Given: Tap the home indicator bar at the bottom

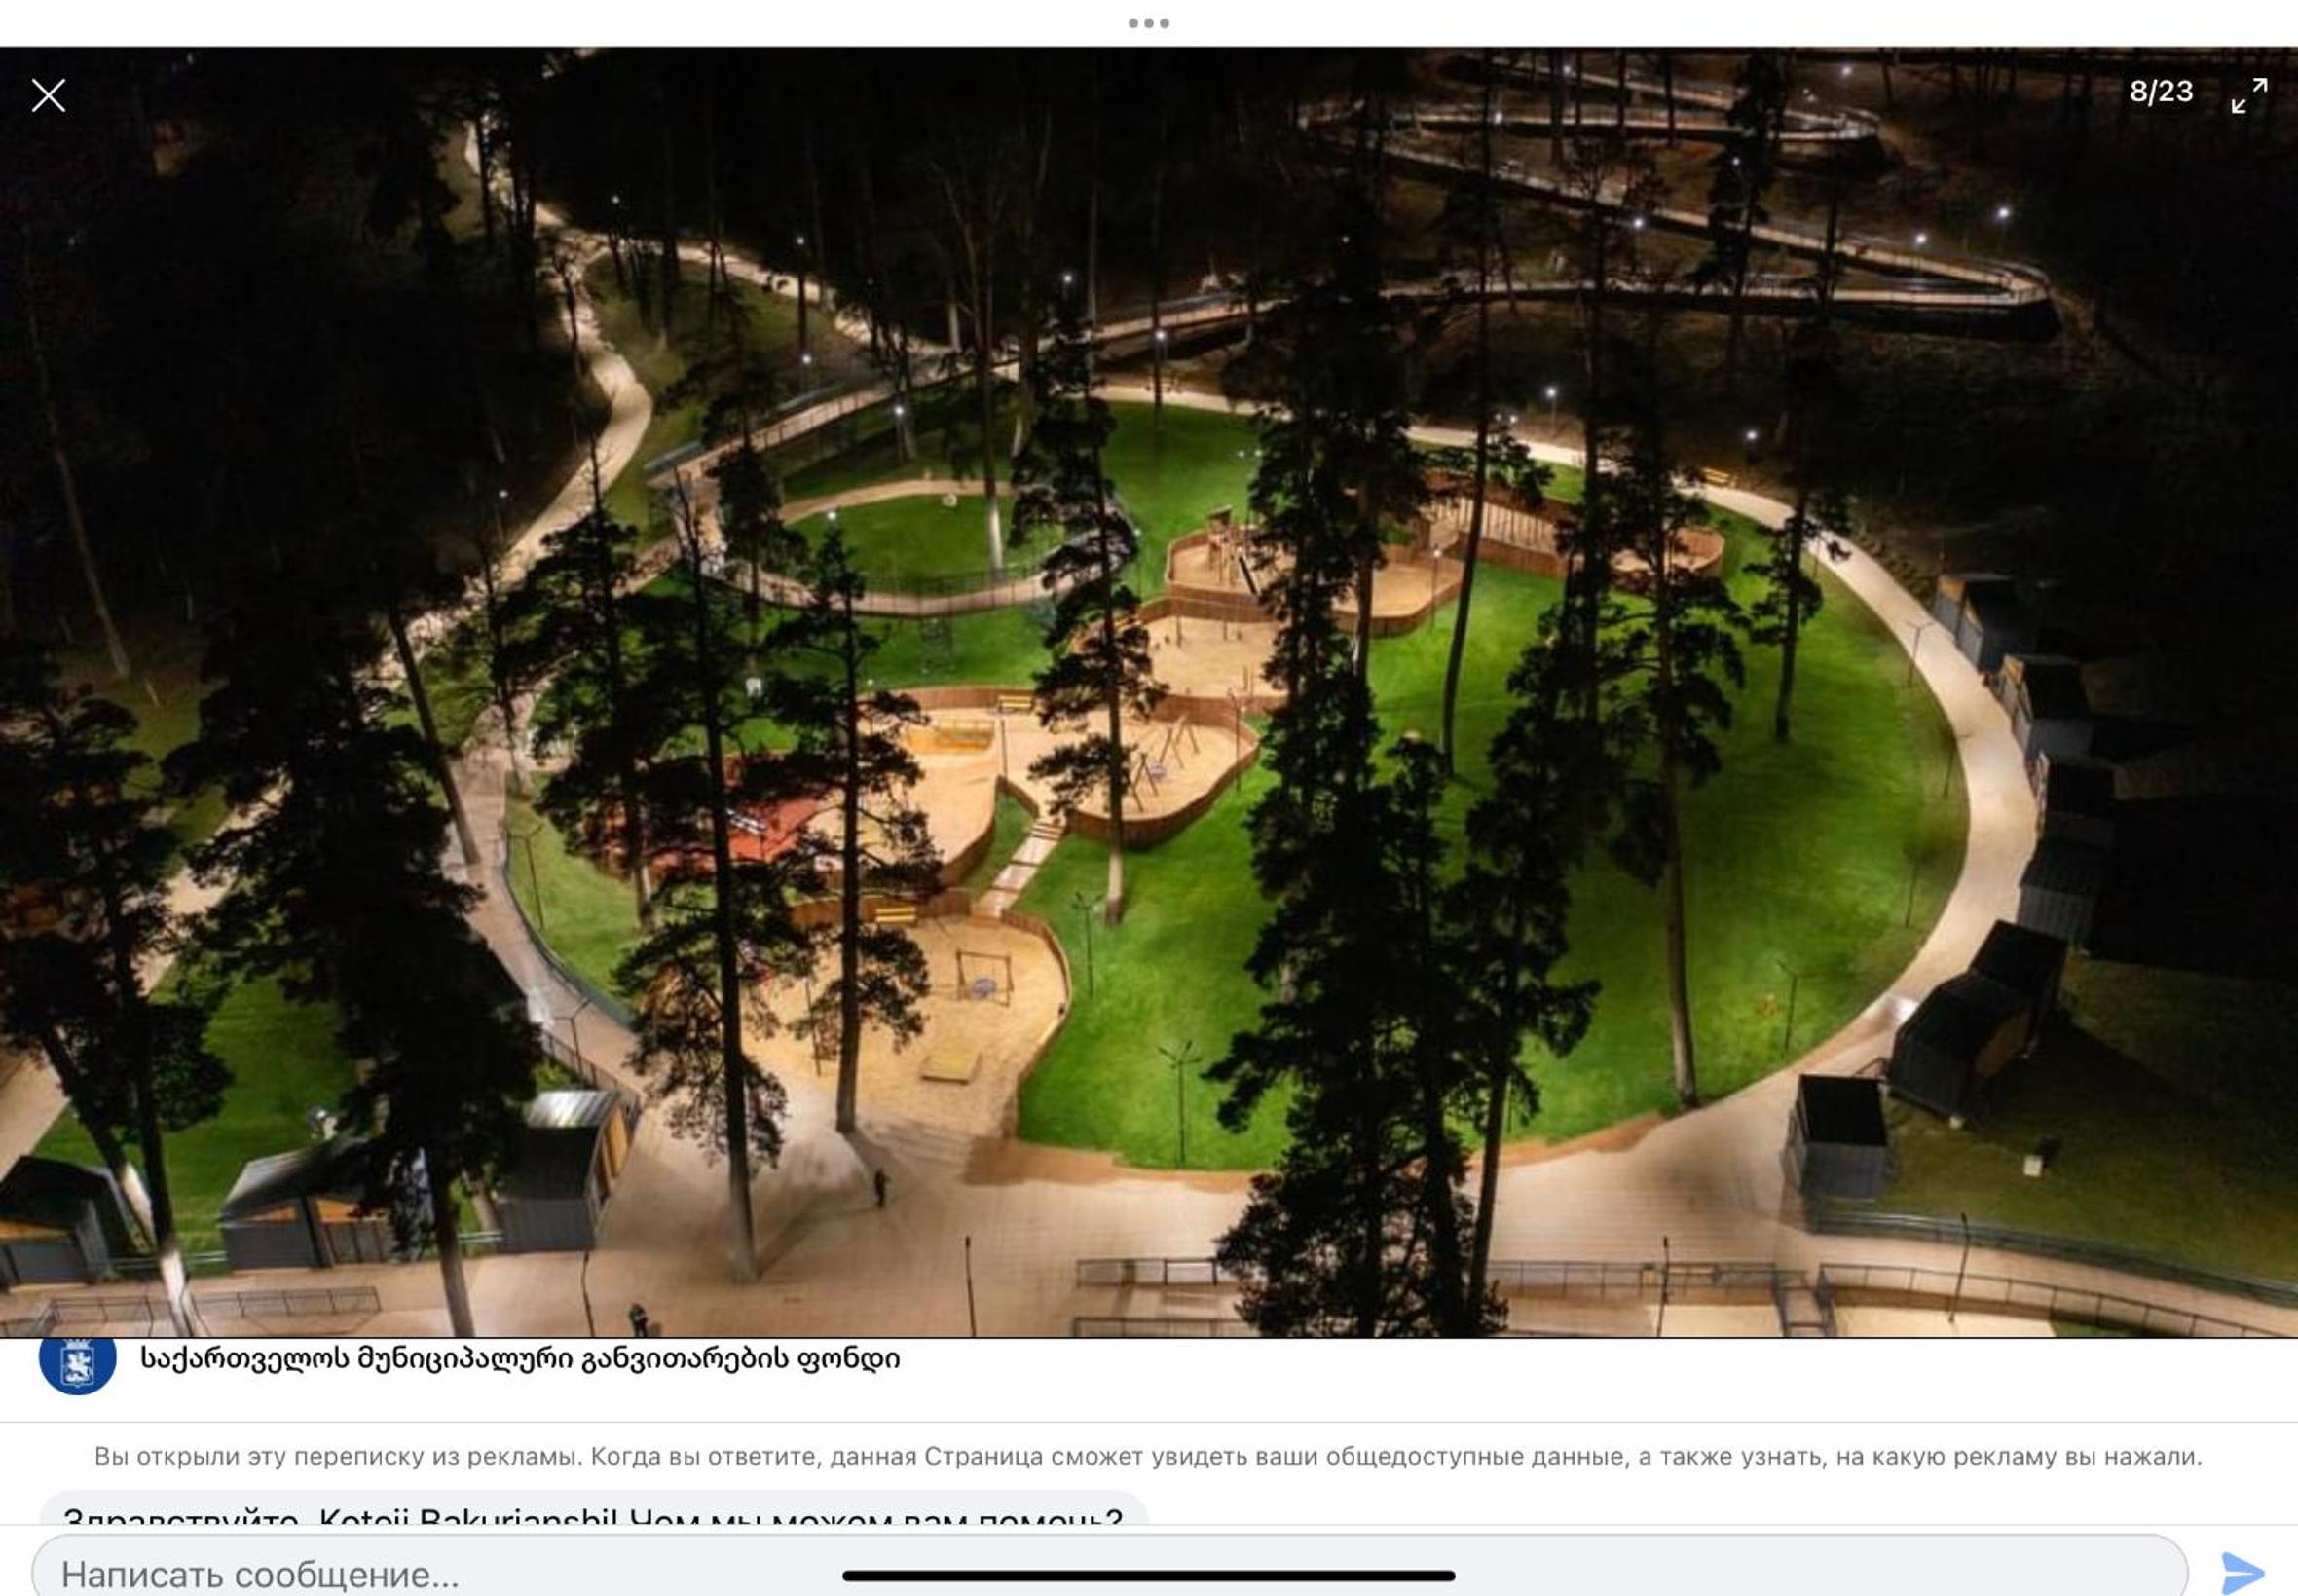Looking at the screenshot, I should (x=1148, y=1576).
